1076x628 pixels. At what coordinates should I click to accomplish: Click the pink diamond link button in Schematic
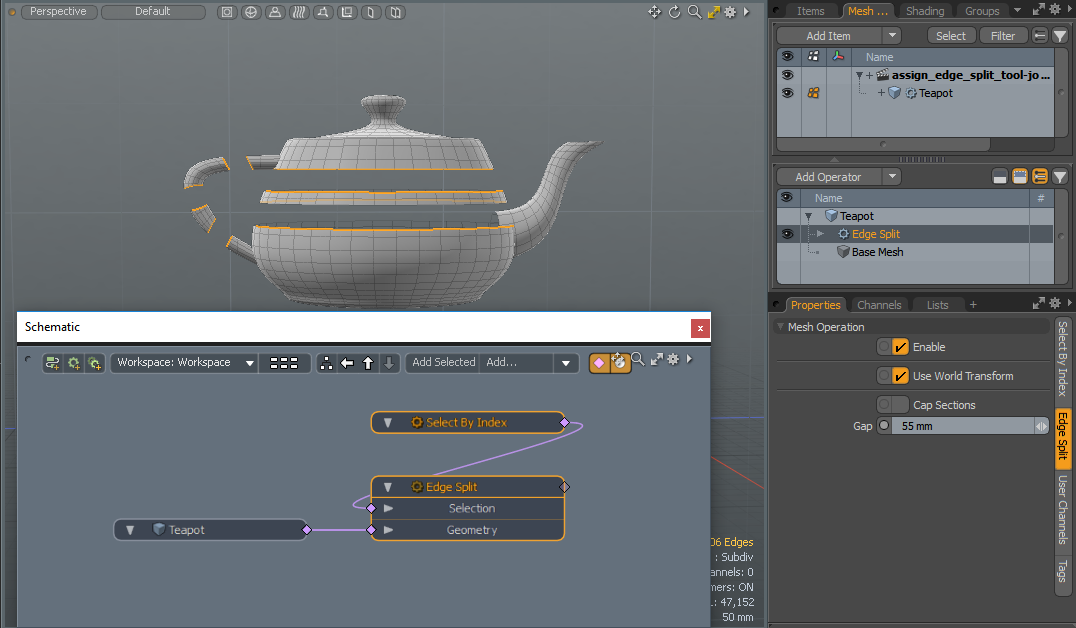tap(599, 363)
